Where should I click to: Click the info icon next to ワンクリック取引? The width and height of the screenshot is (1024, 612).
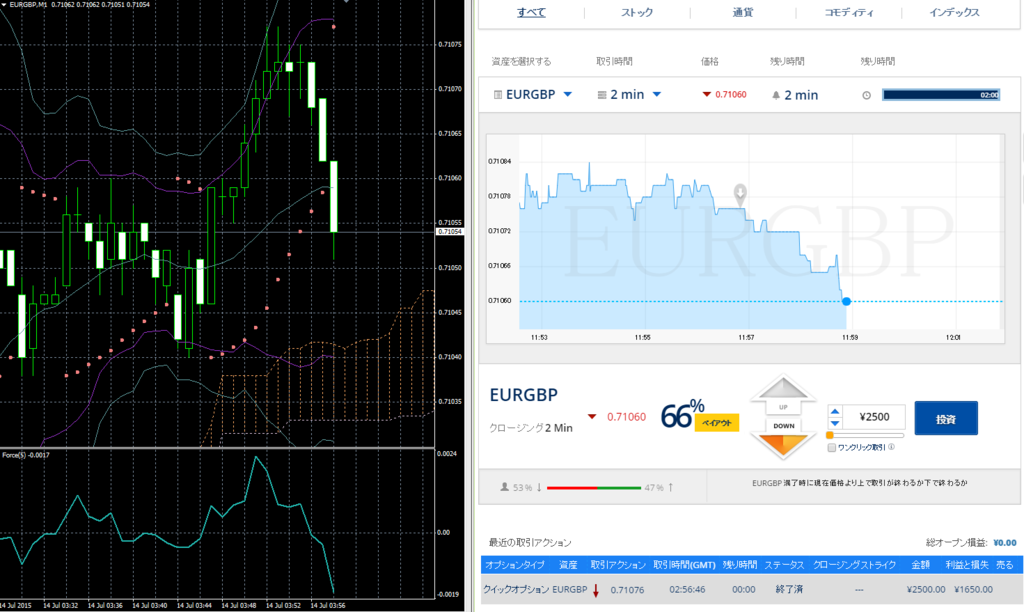(x=891, y=447)
